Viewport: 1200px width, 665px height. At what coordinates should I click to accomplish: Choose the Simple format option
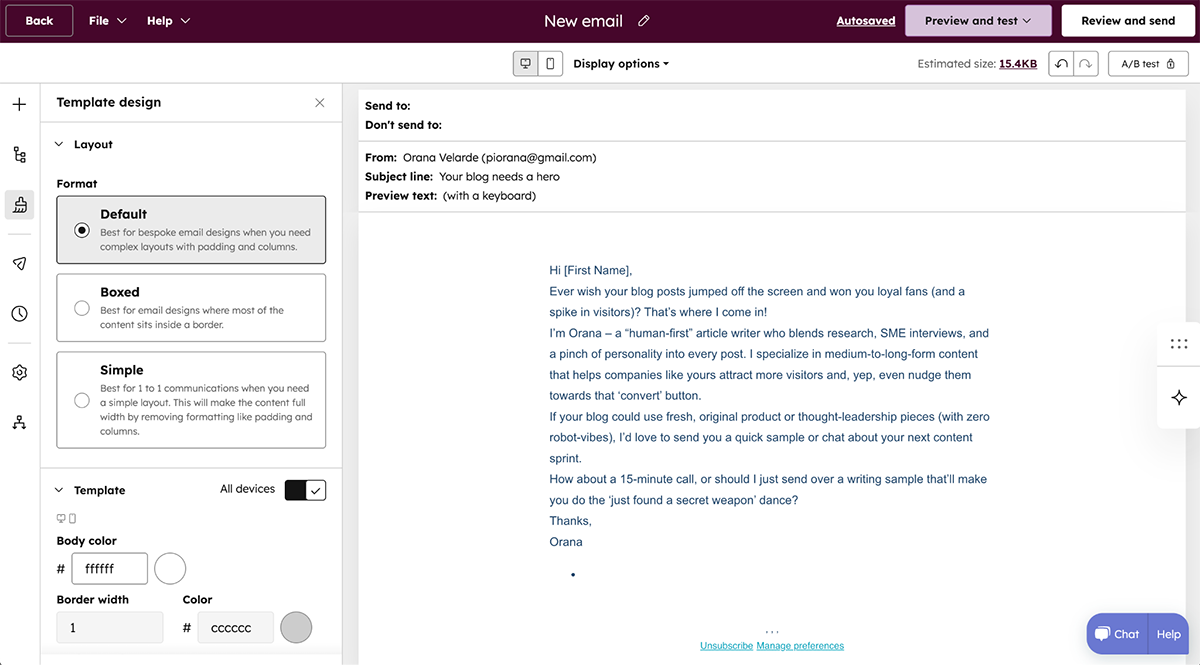pyautogui.click(x=82, y=400)
